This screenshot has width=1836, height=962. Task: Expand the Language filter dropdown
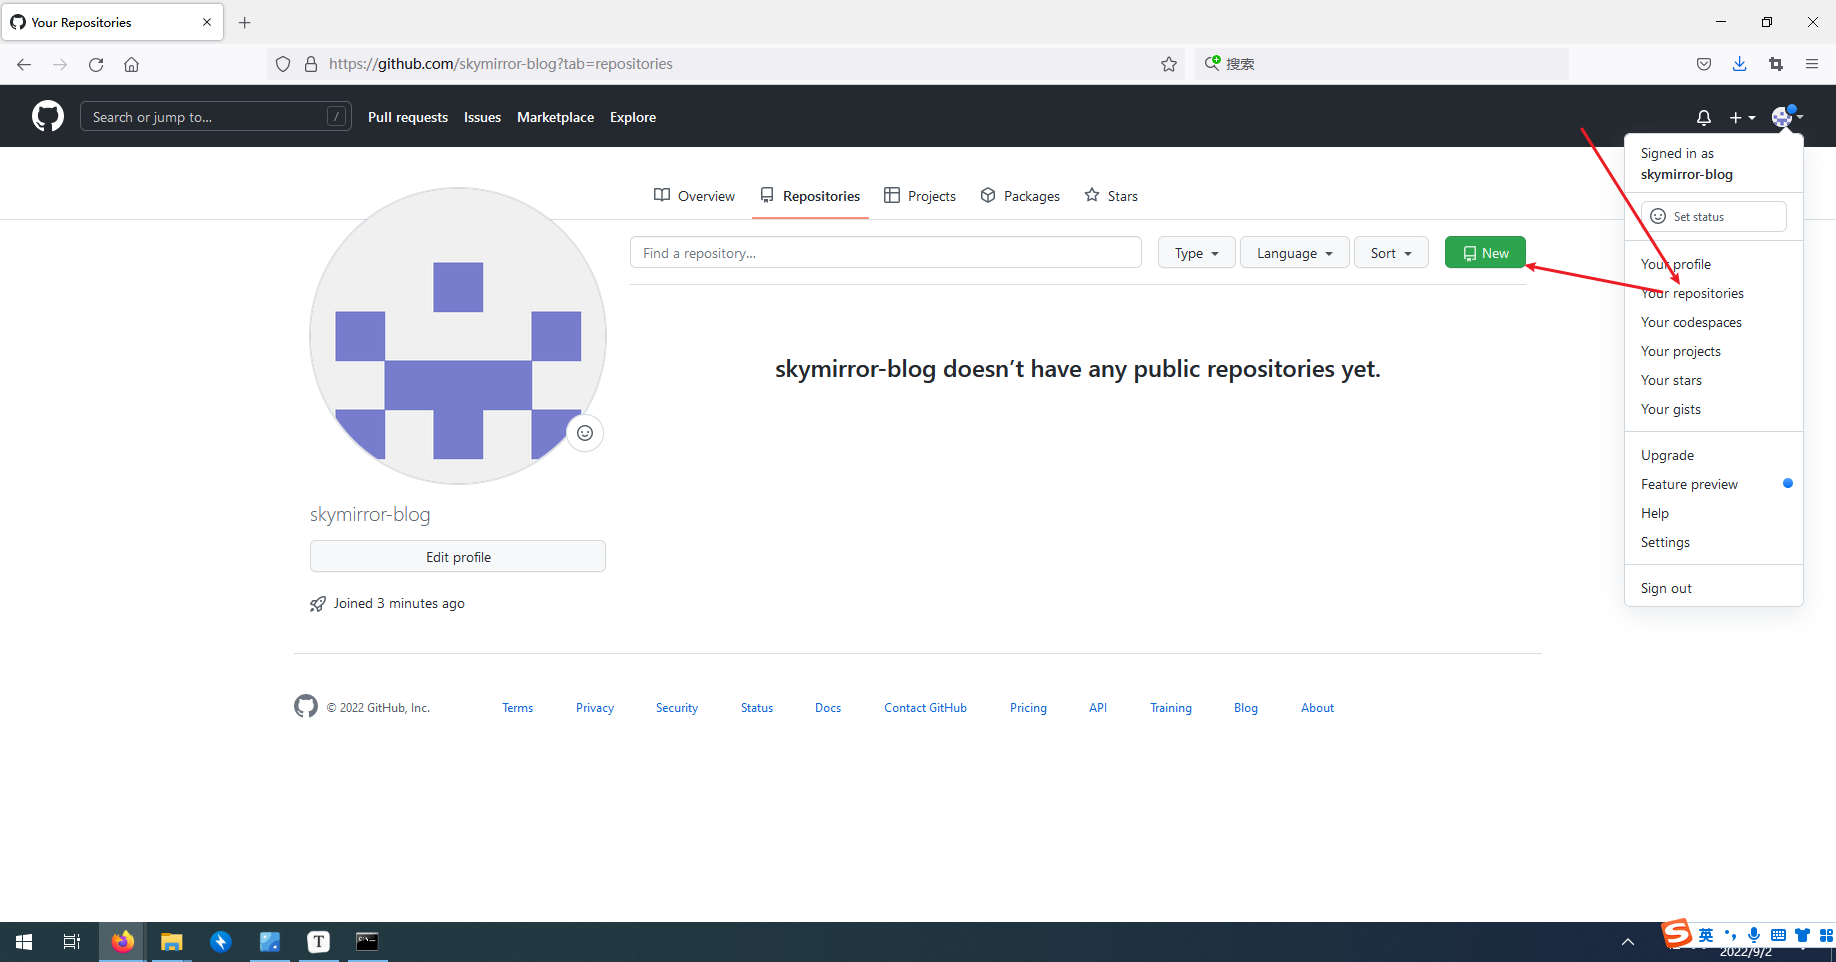point(1295,253)
